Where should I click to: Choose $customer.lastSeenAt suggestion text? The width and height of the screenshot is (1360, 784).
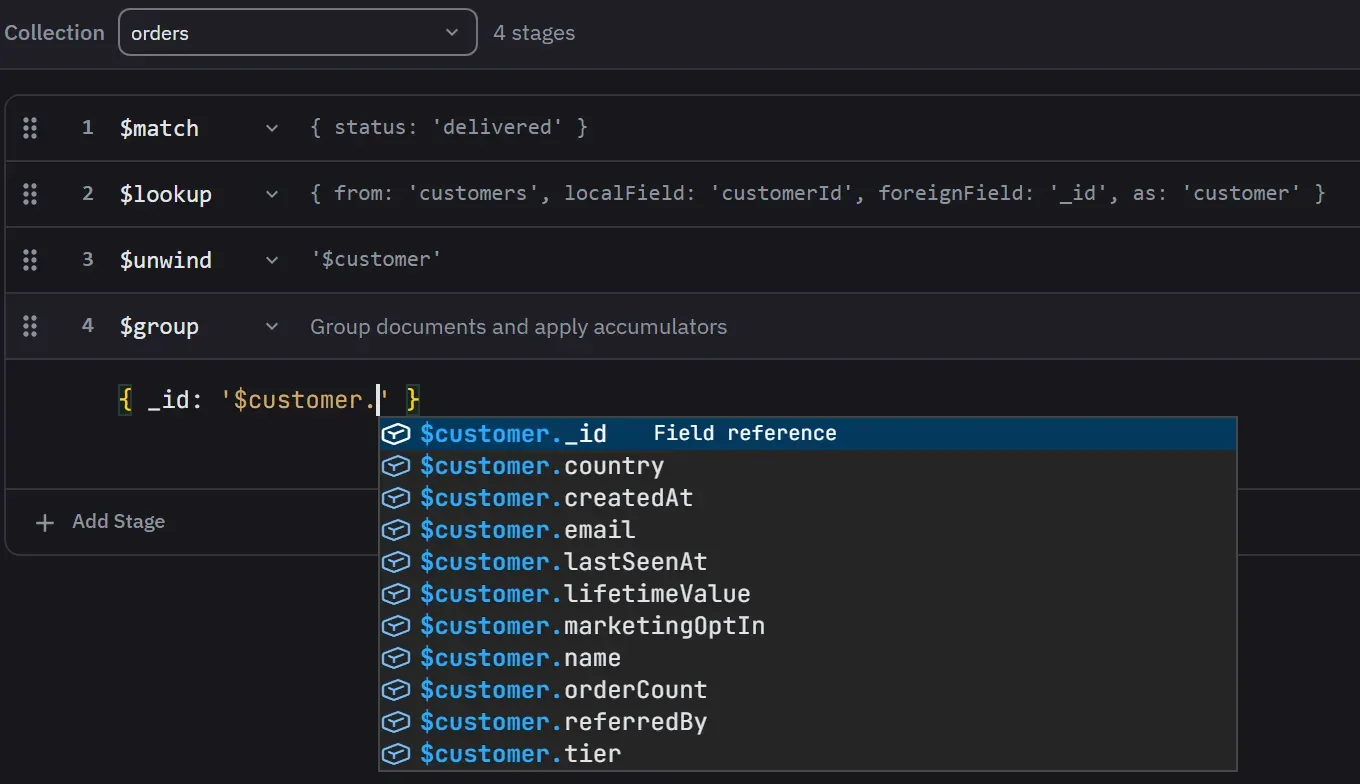pyautogui.click(x=563, y=562)
